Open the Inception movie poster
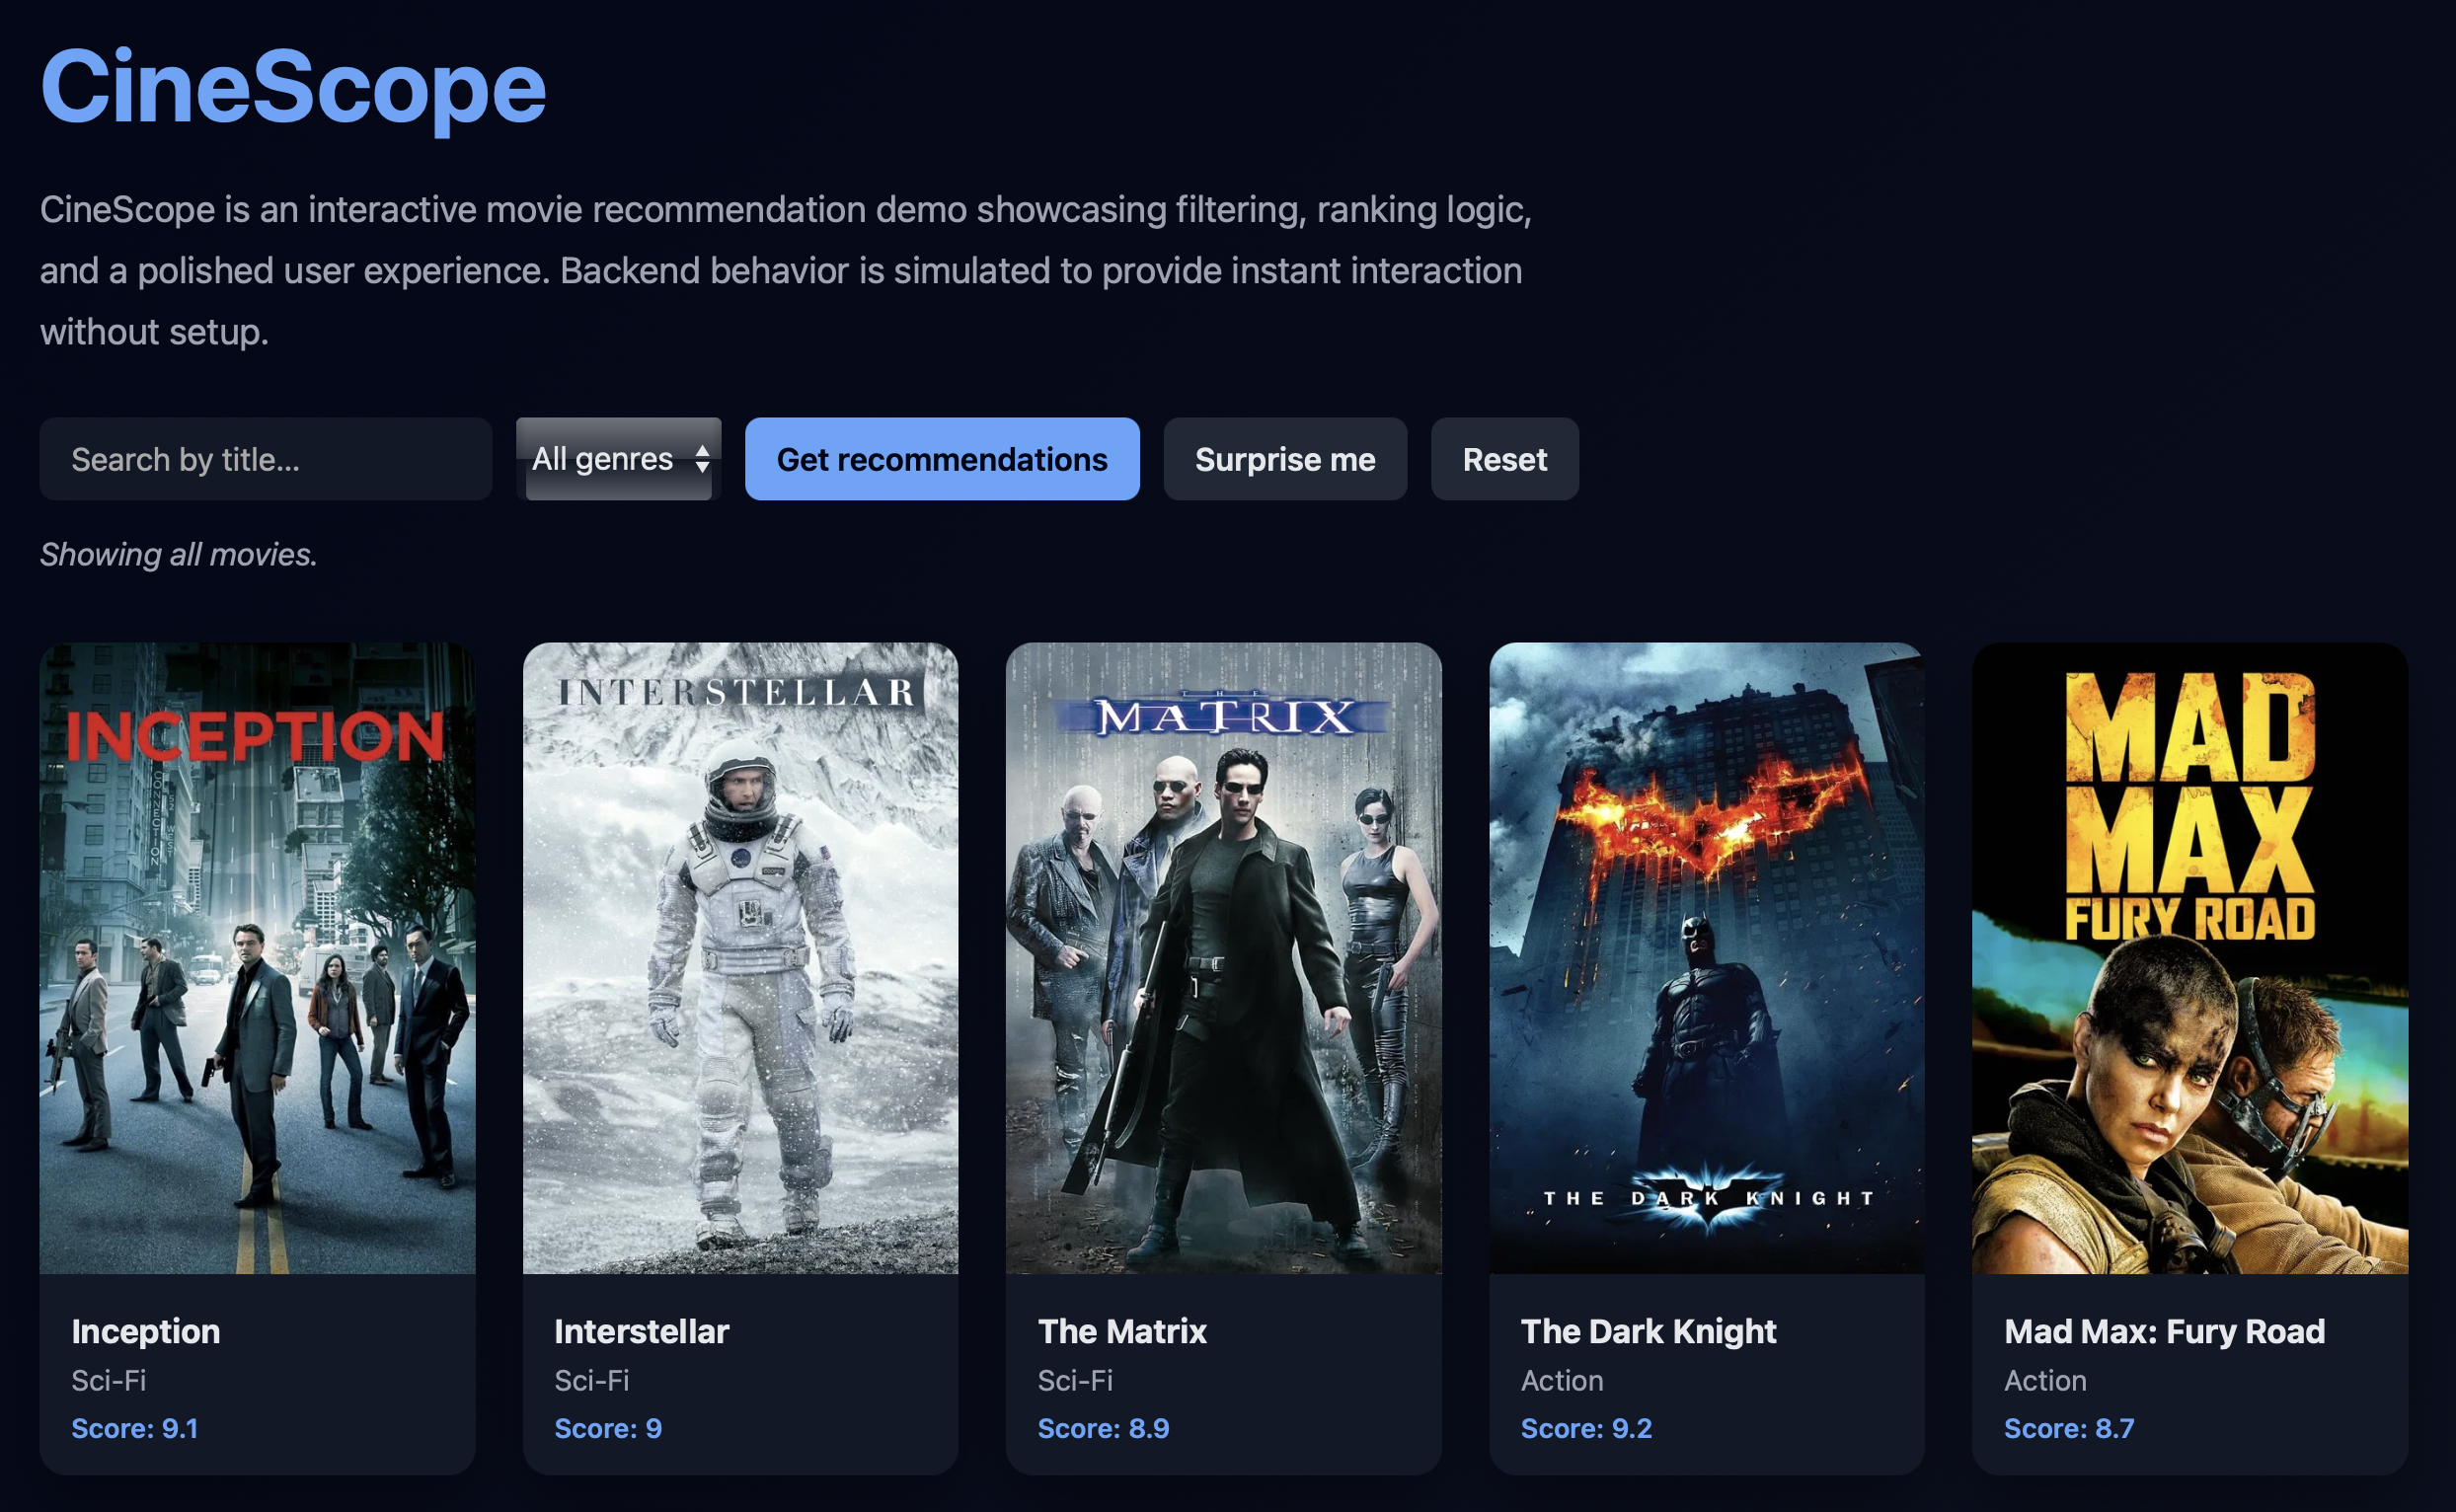This screenshot has height=1512, width=2456. (257, 957)
